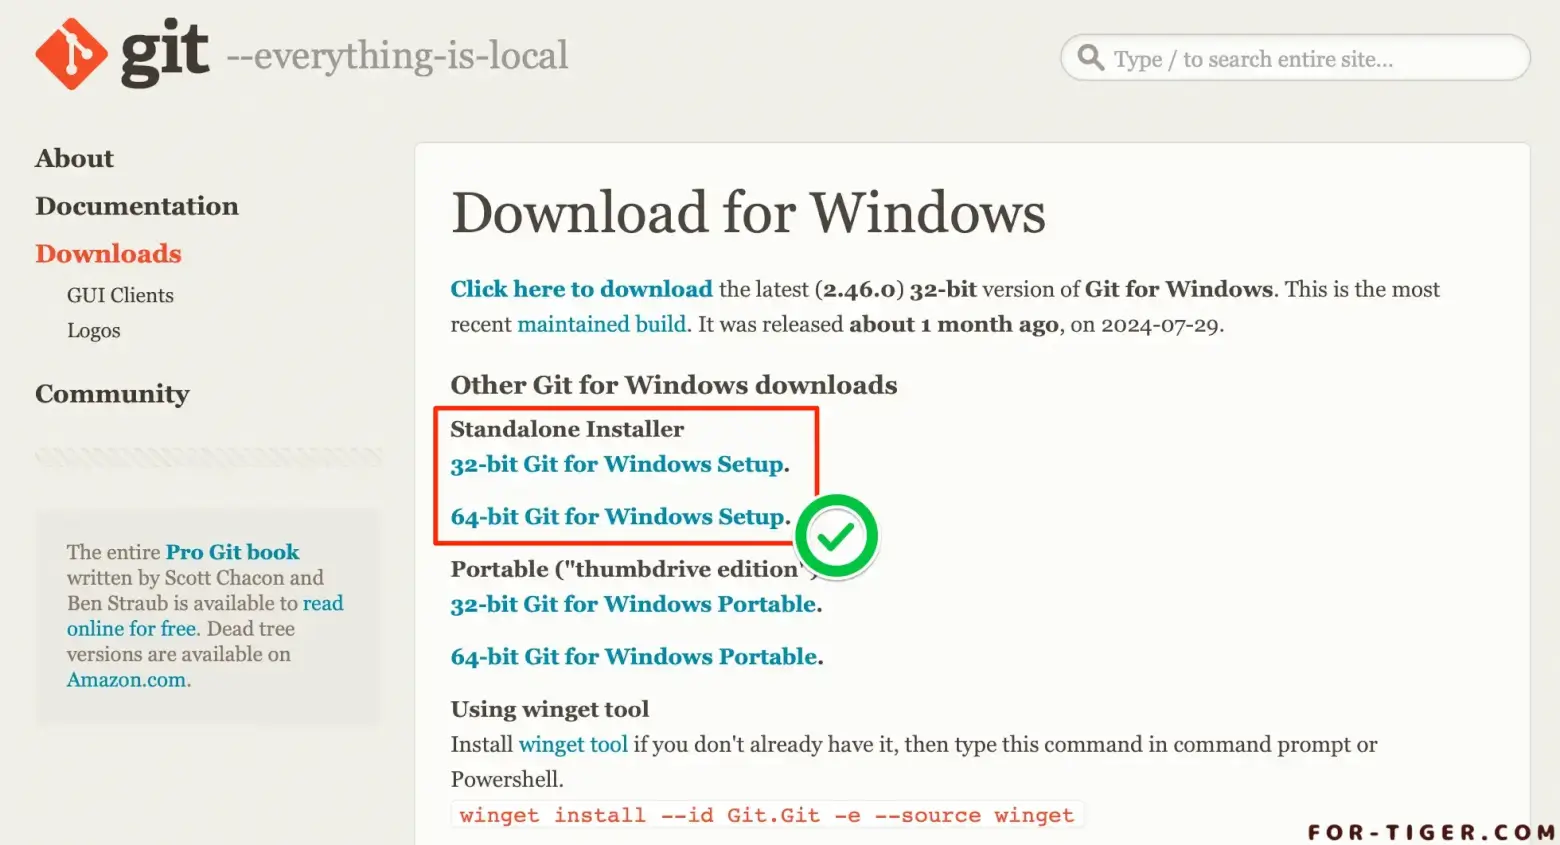Viewport: 1560px width, 845px height.
Task: Open the 'maintained build' link
Action: click(602, 324)
